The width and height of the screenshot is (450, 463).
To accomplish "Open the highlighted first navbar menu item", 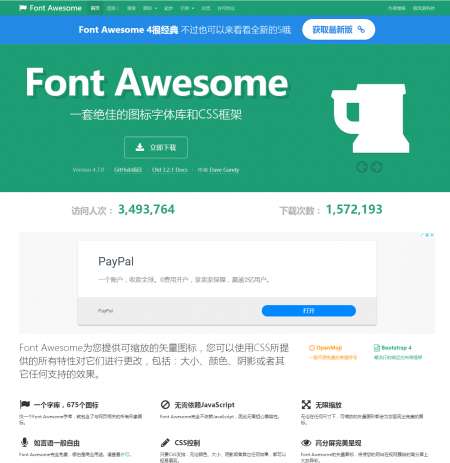I will click(x=95, y=8).
